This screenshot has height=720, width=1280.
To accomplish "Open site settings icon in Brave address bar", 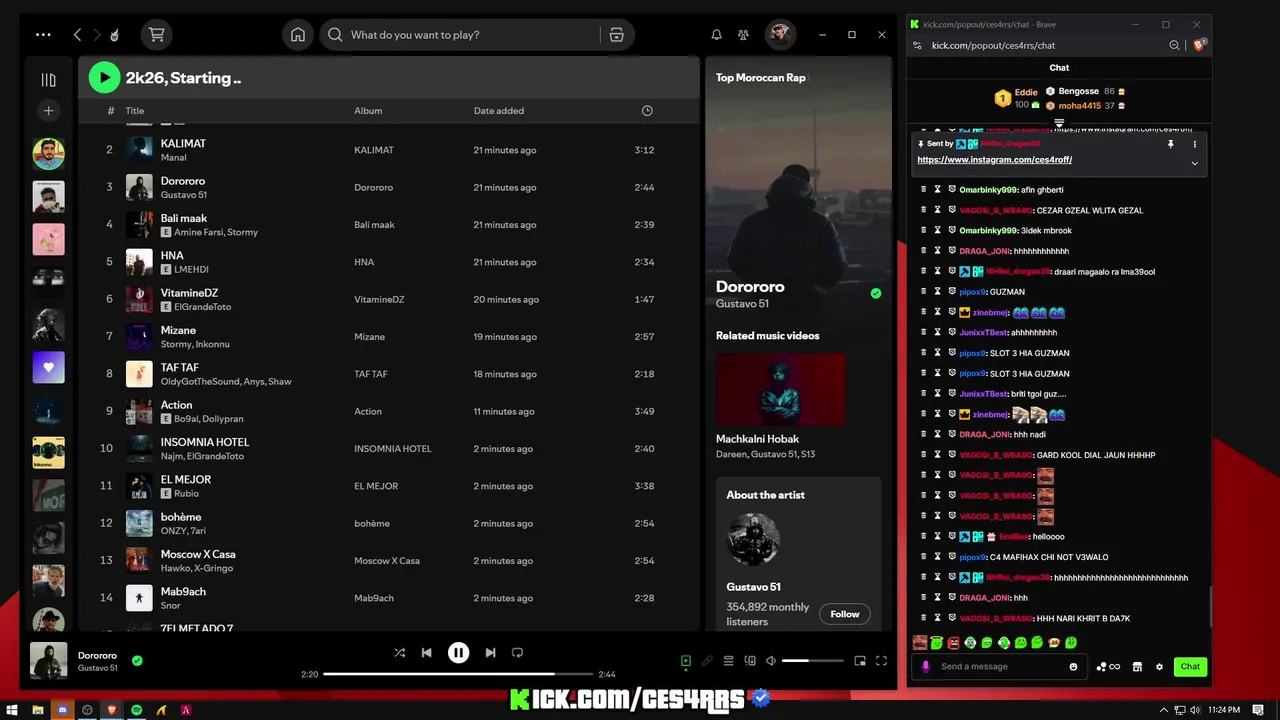I will coord(918,45).
